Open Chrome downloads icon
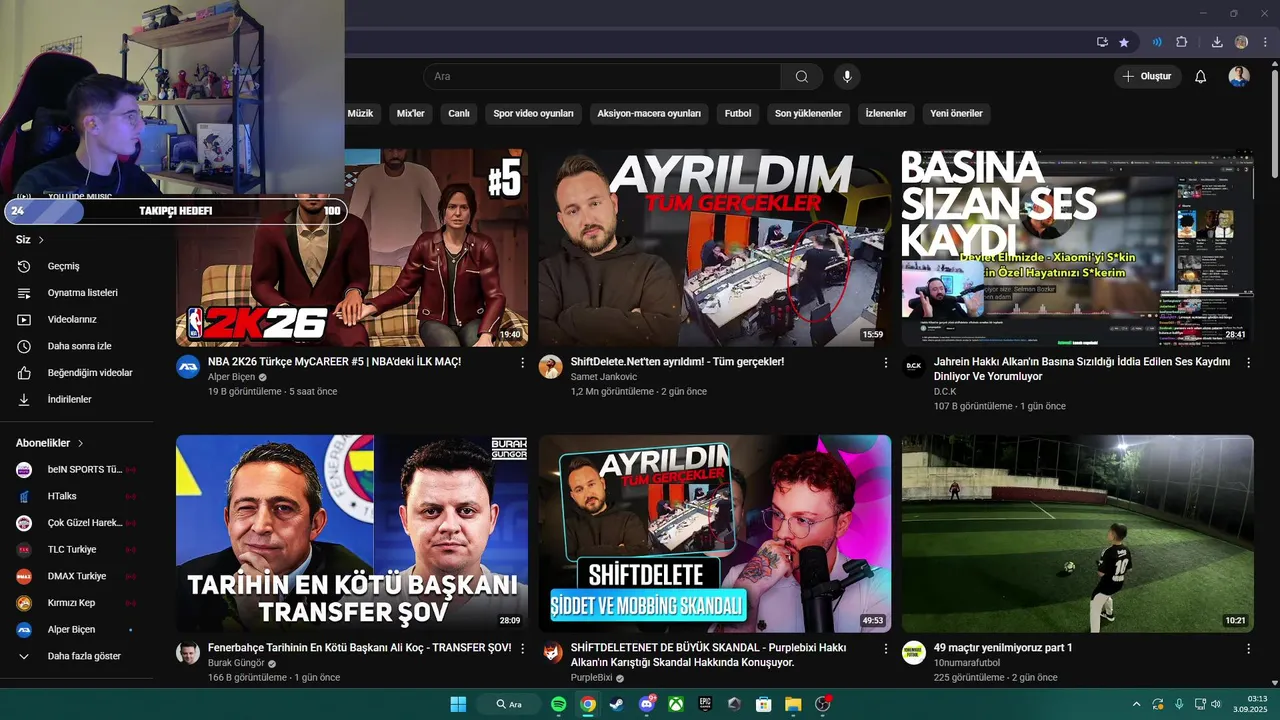Screen dimensions: 1280x720 click(x=1217, y=42)
